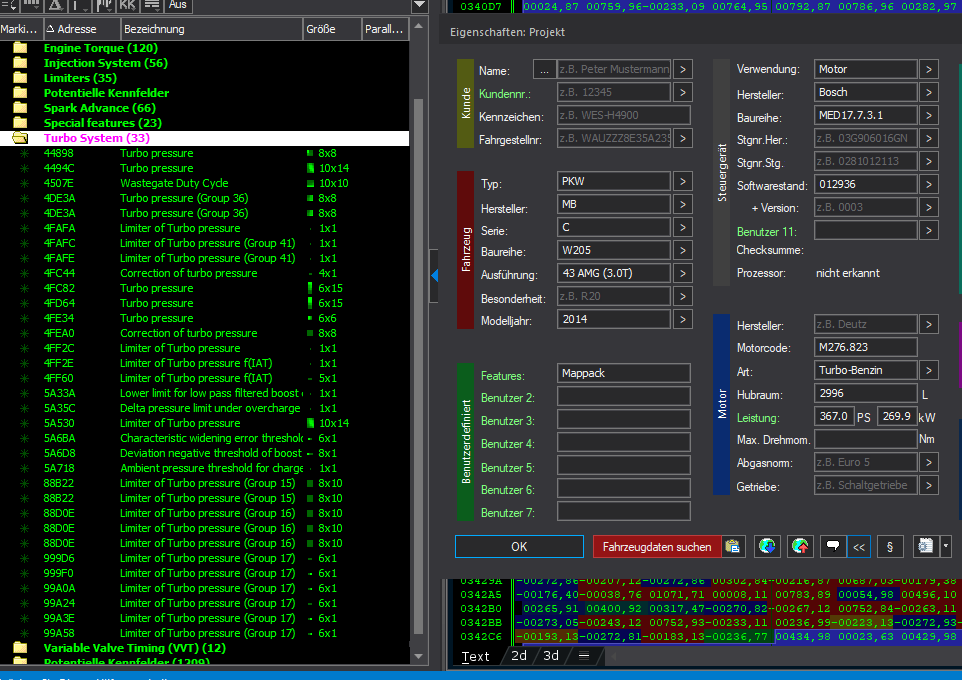Click the speech bubble comment icon

pyautogui.click(x=831, y=547)
